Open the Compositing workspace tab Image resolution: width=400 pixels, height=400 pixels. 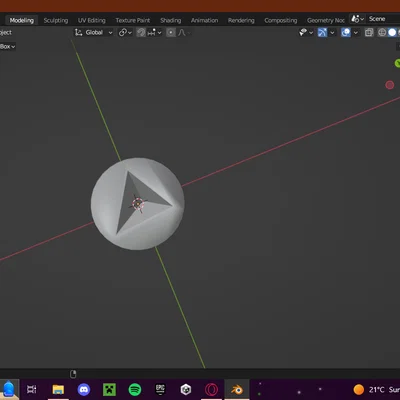(281, 20)
